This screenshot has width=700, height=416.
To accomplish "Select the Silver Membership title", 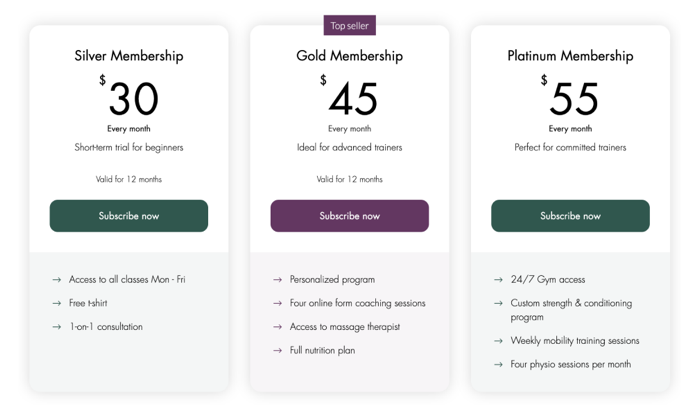I will coord(129,56).
